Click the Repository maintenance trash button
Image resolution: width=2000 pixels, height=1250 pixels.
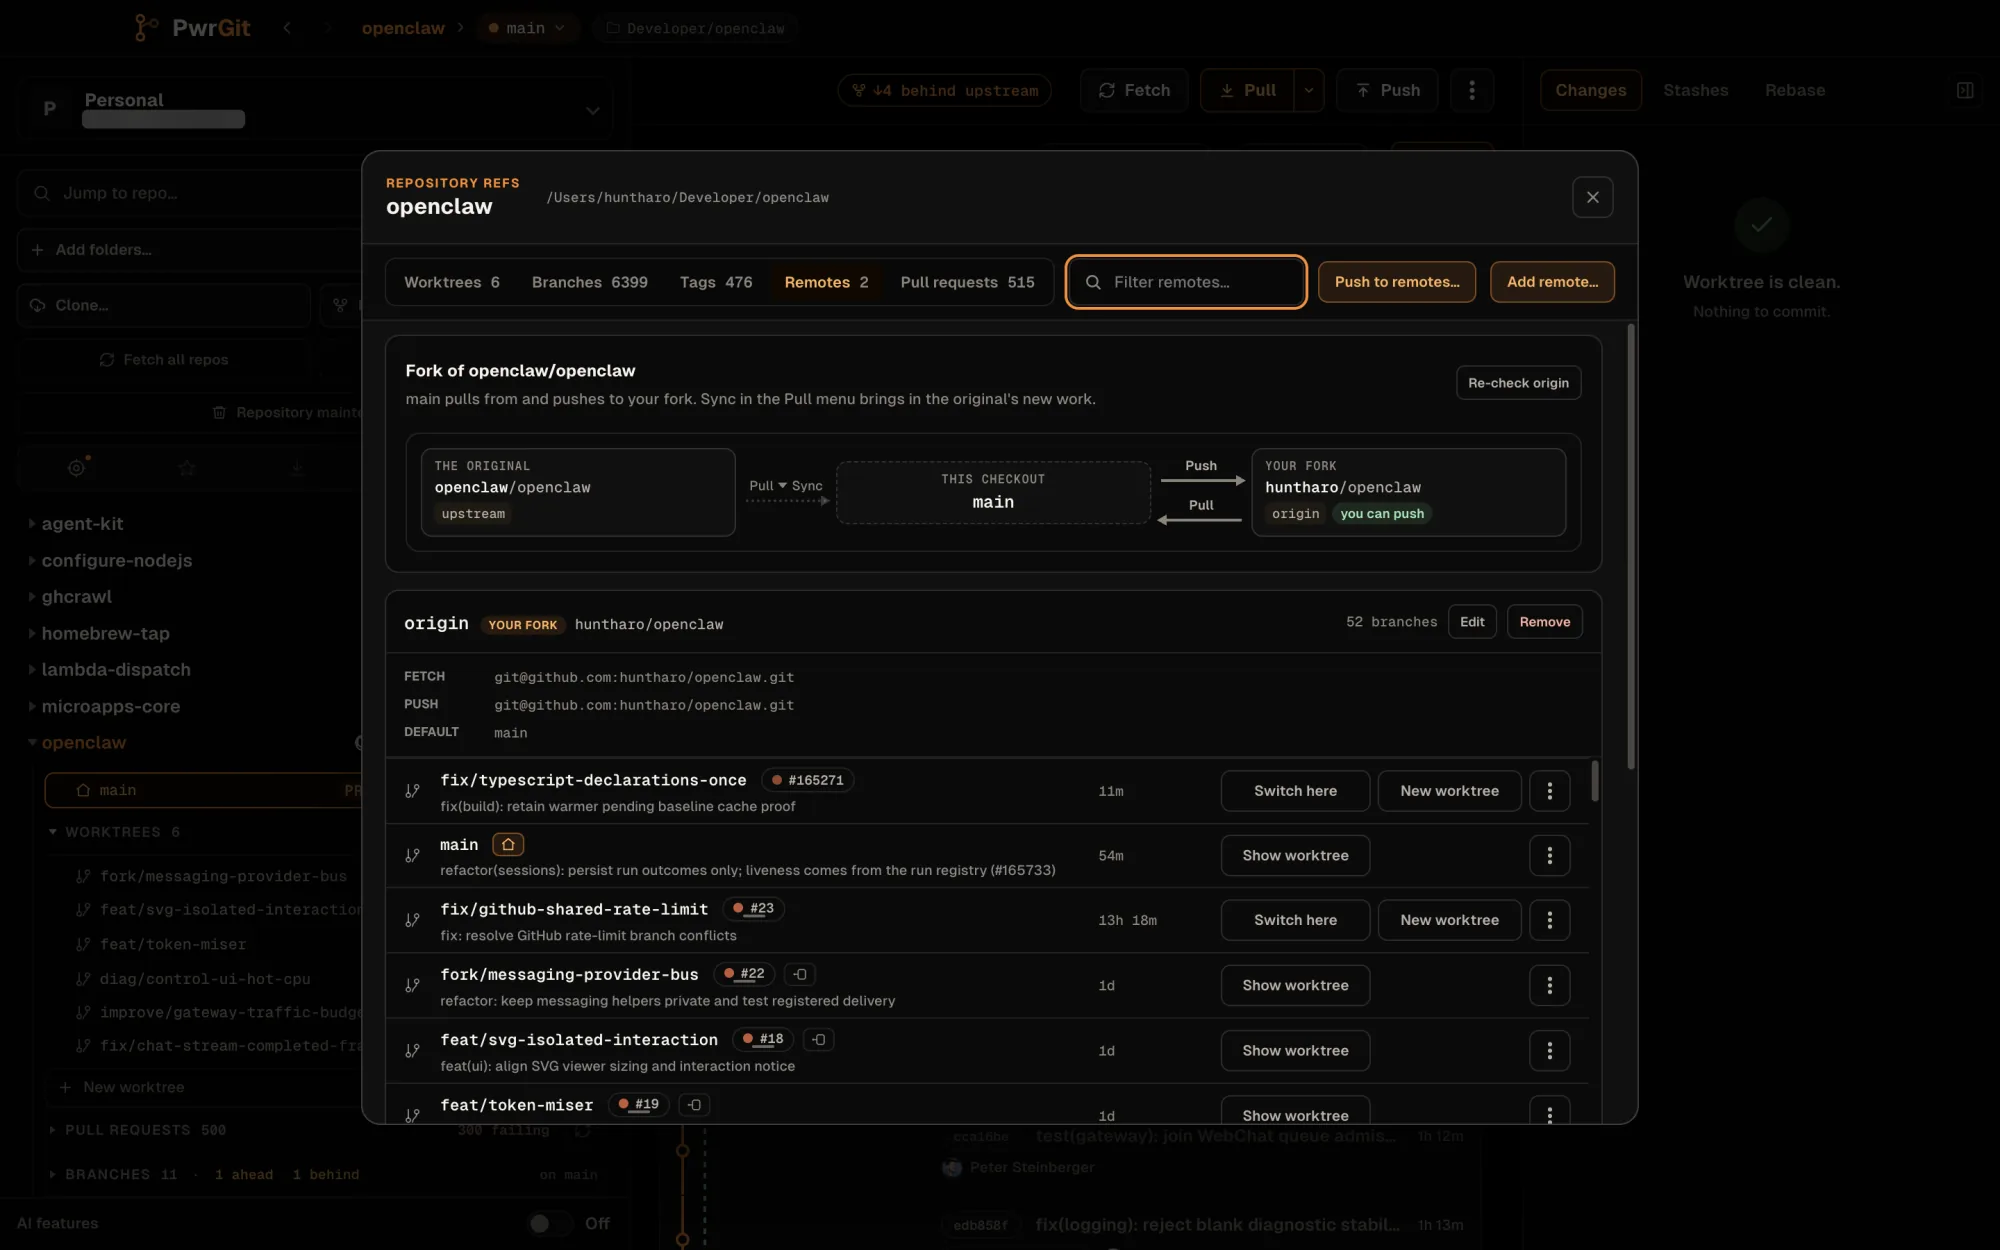tap(288, 412)
